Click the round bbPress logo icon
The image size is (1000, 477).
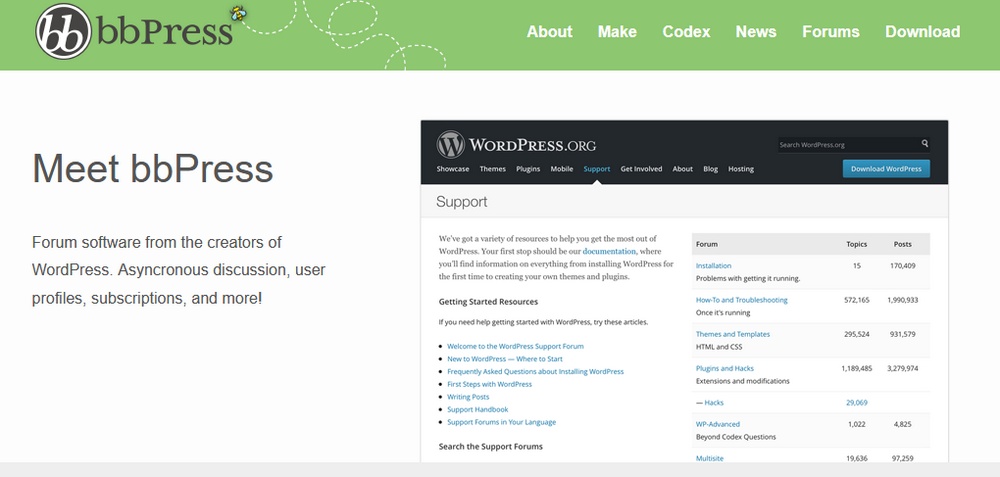coord(63,32)
